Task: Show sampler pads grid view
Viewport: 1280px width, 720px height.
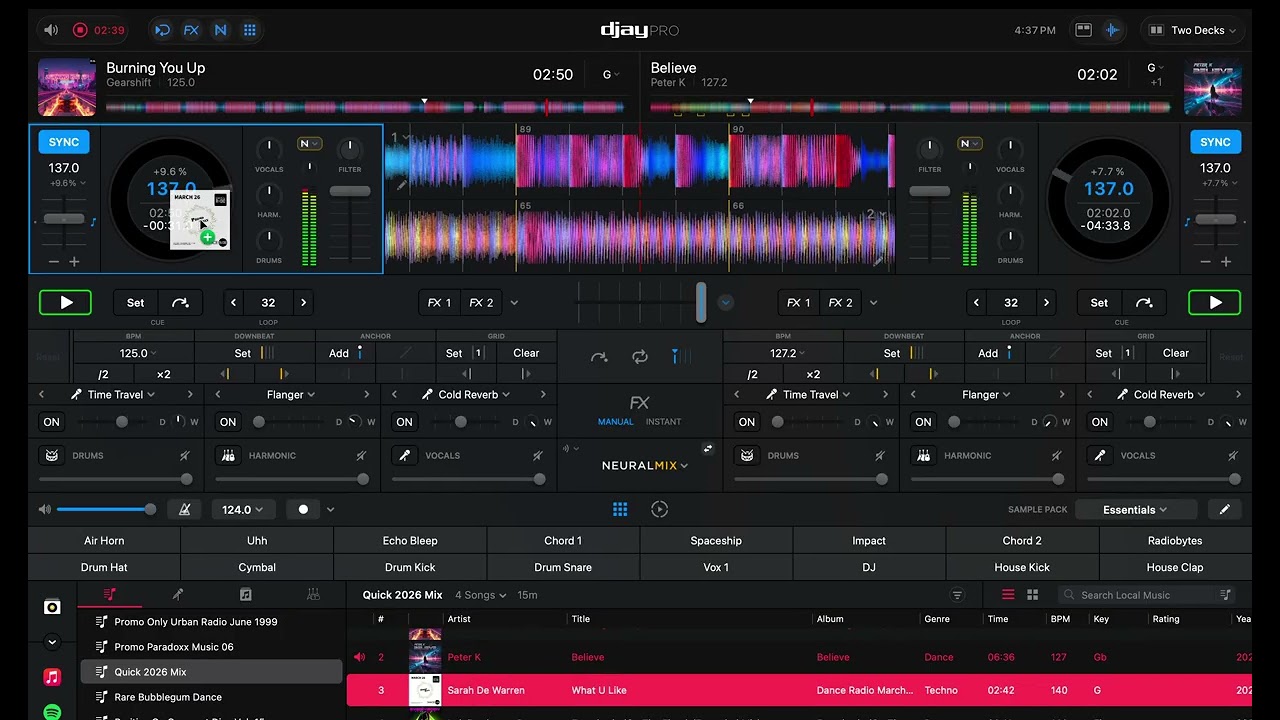Action: [620, 509]
